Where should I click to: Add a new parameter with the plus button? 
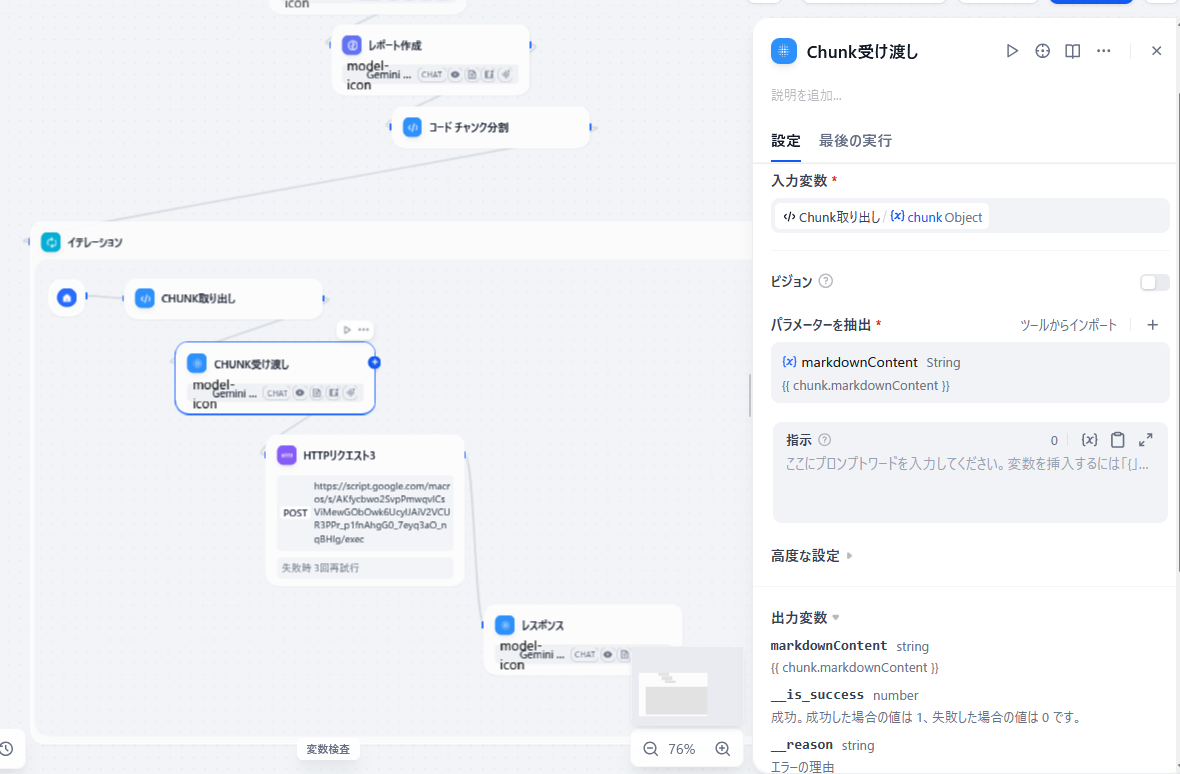(x=1152, y=324)
